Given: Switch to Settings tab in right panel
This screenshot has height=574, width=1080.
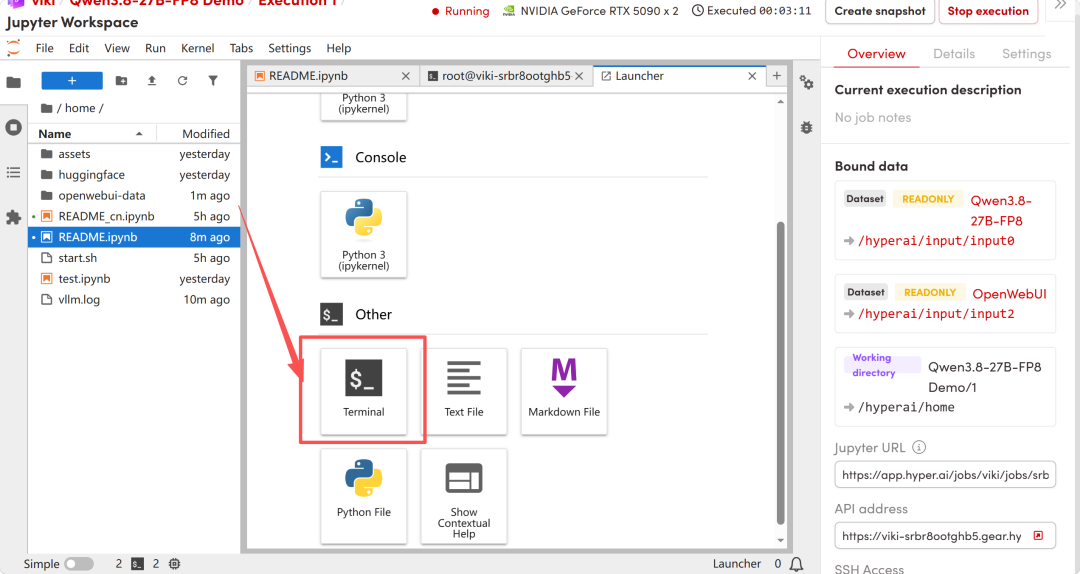Looking at the screenshot, I should tap(1026, 54).
